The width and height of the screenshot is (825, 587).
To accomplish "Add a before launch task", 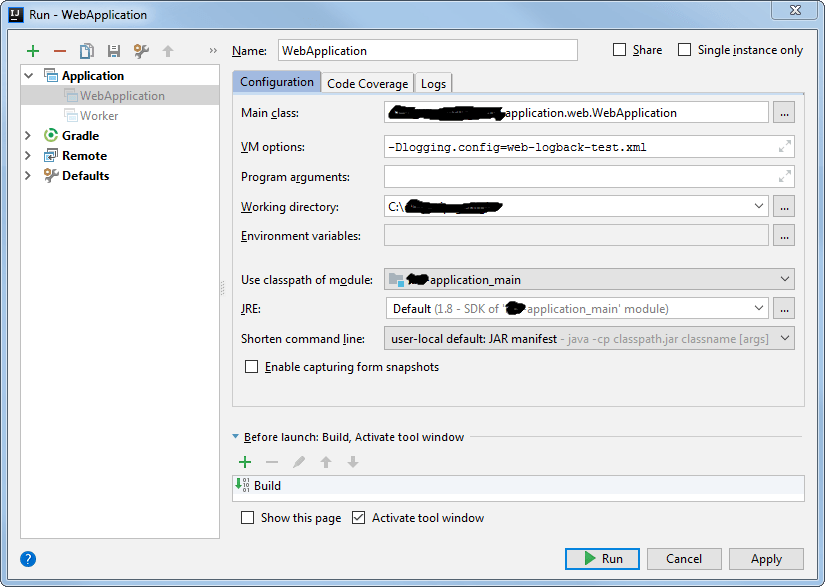I will pos(245,462).
